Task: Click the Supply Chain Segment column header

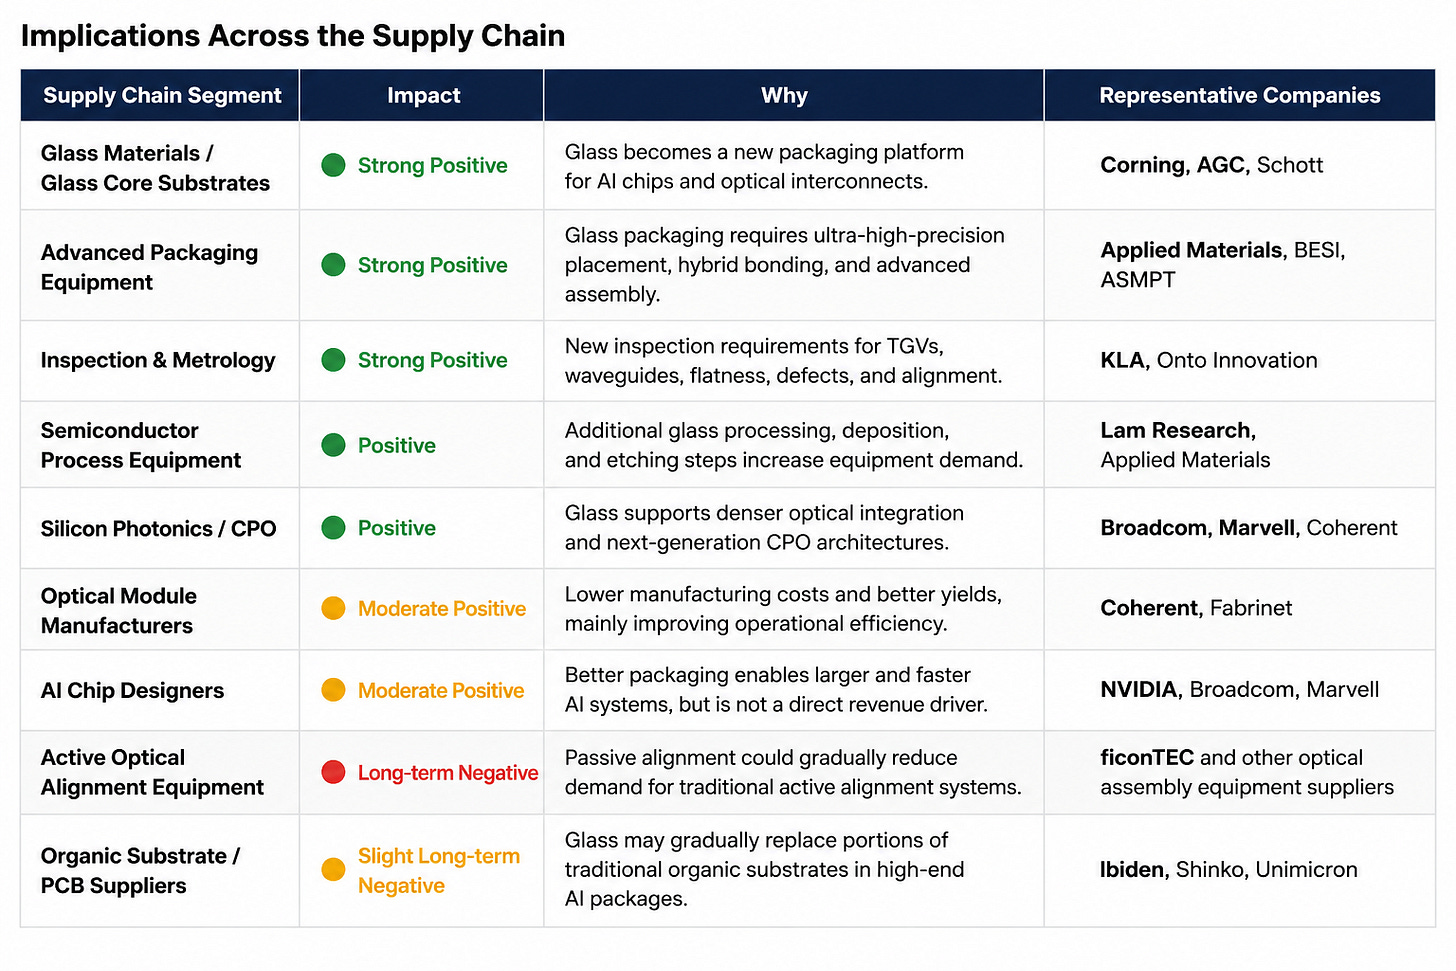Action: [162, 95]
